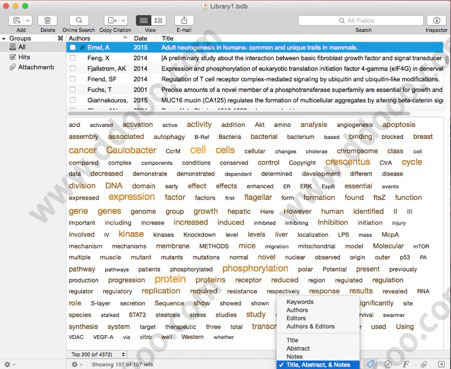Viewport: 451px width, 369px height.
Task: Open the Inspector info icon
Action: click(436, 21)
